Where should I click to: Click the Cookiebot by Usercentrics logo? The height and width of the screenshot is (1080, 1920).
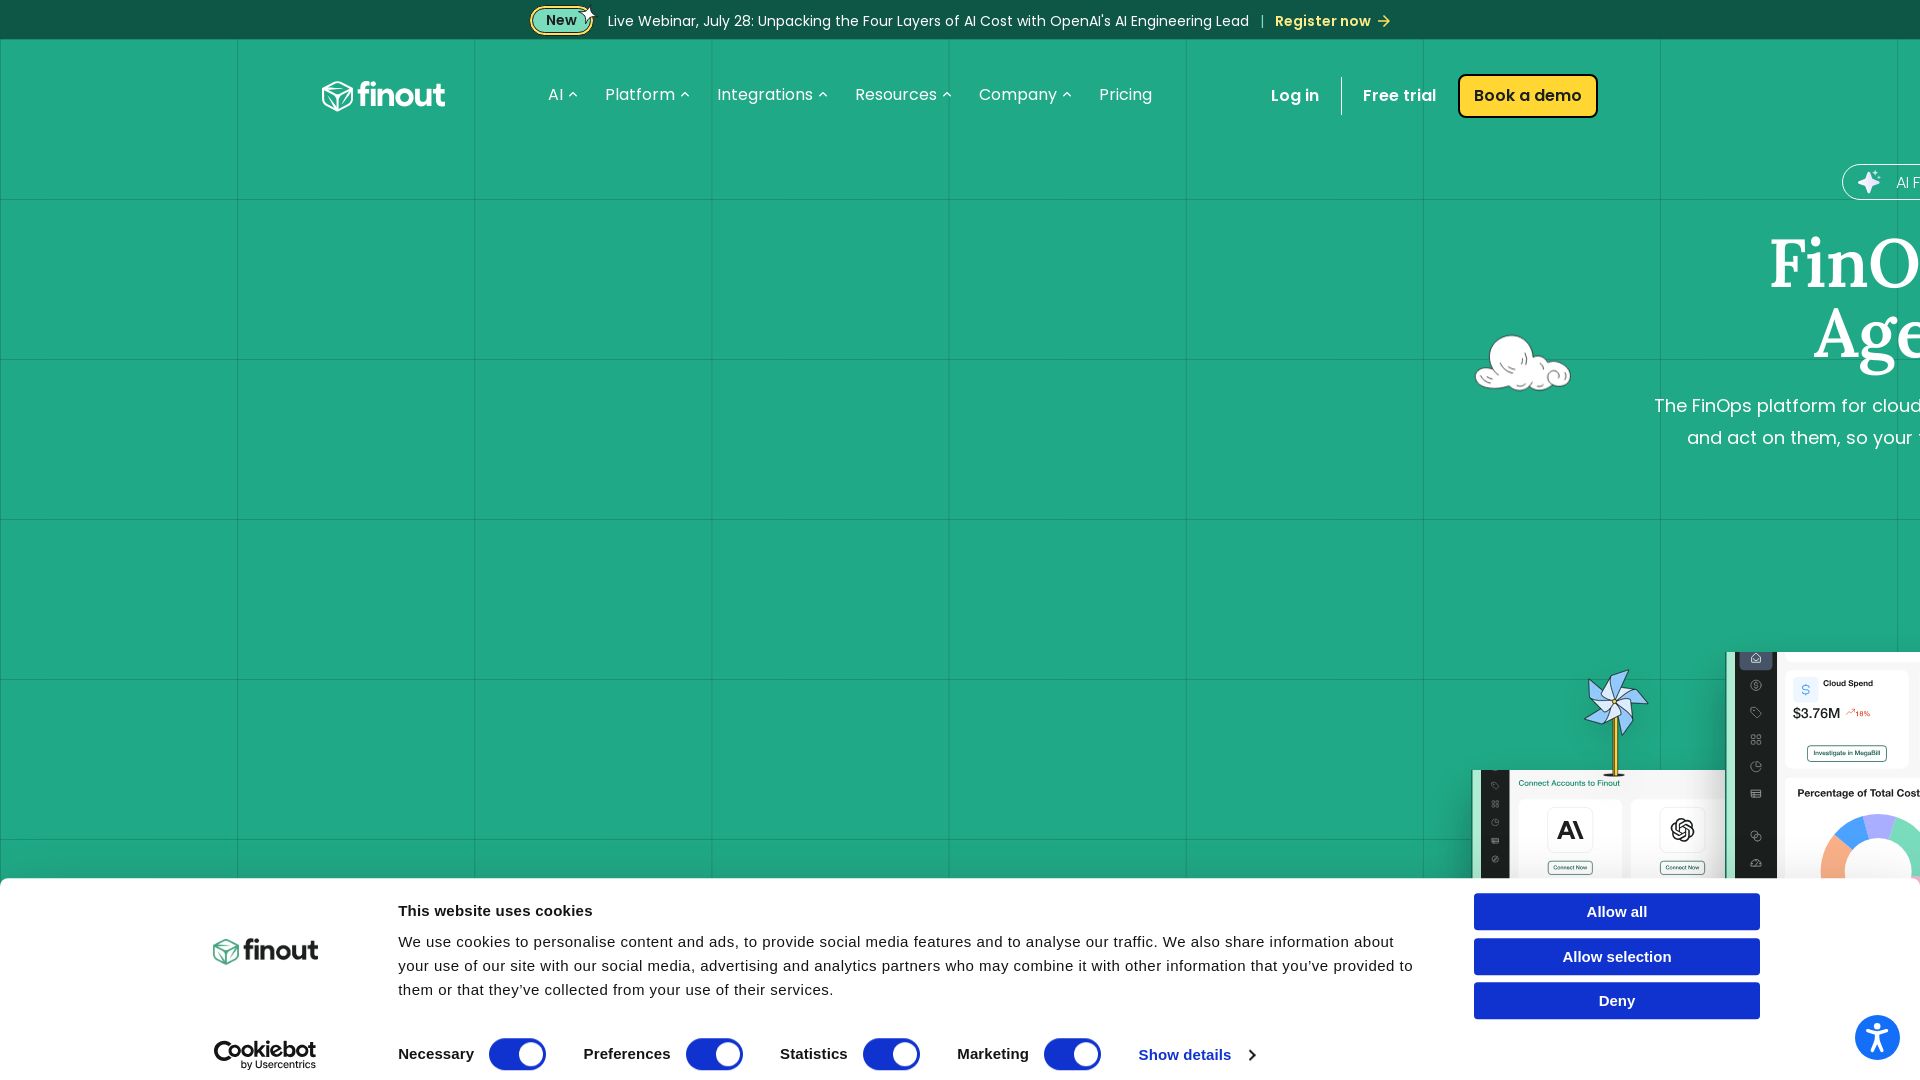tap(265, 1055)
